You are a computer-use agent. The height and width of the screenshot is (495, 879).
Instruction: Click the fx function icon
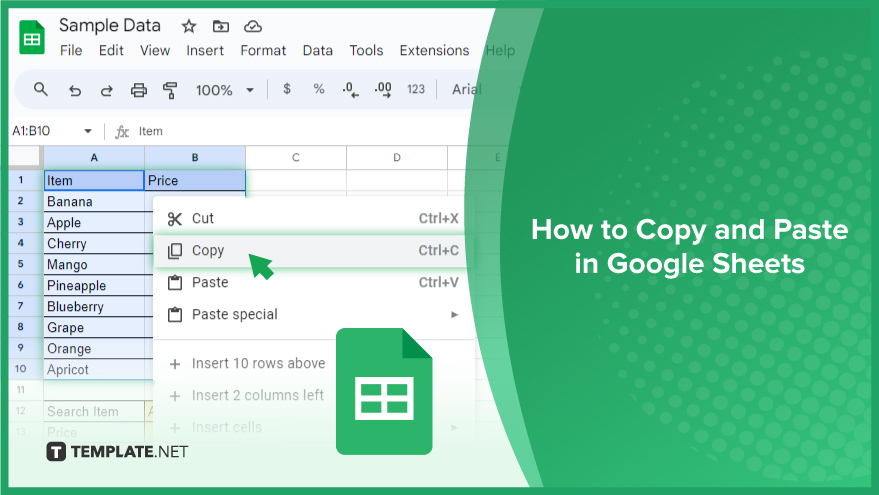click(x=122, y=131)
